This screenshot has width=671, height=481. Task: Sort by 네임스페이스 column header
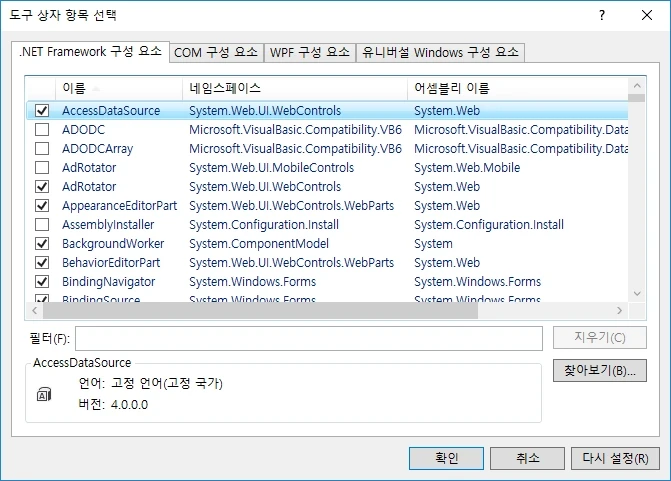click(295, 88)
